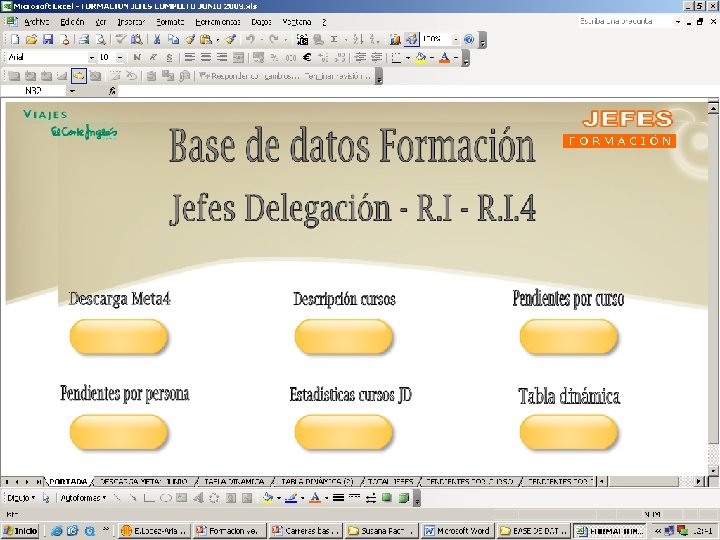The image size is (720, 540).
Task: Open Font Color dropdown arrow in formatting toolbar
Action: click(x=456, y=57)
